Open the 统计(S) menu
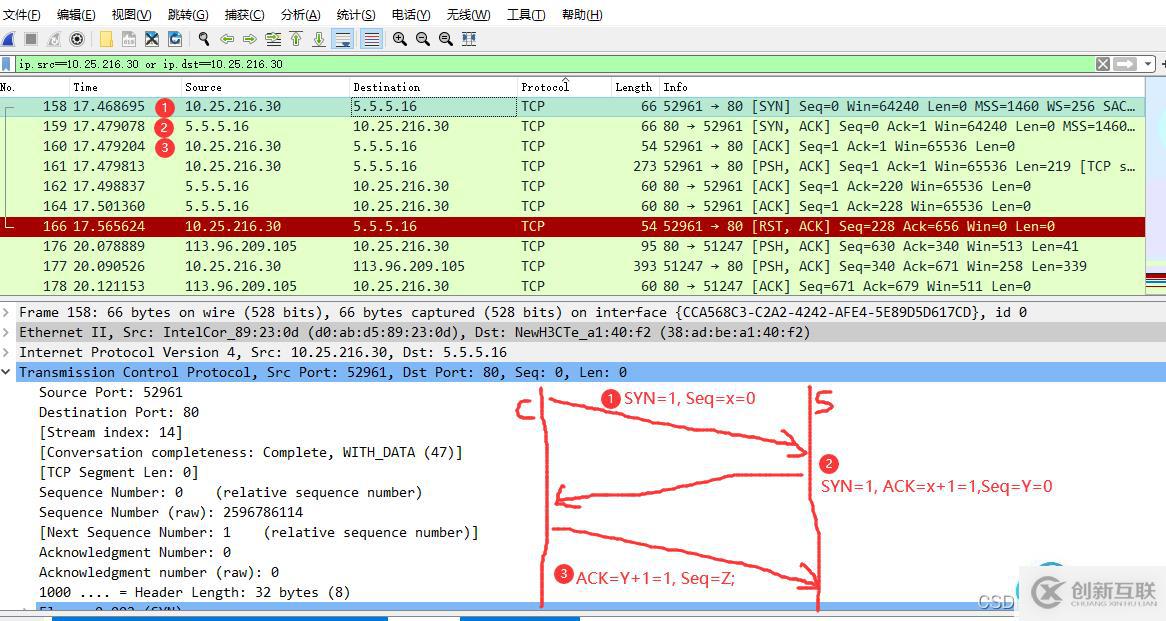The image size is (1166, 621). point(355,14)
